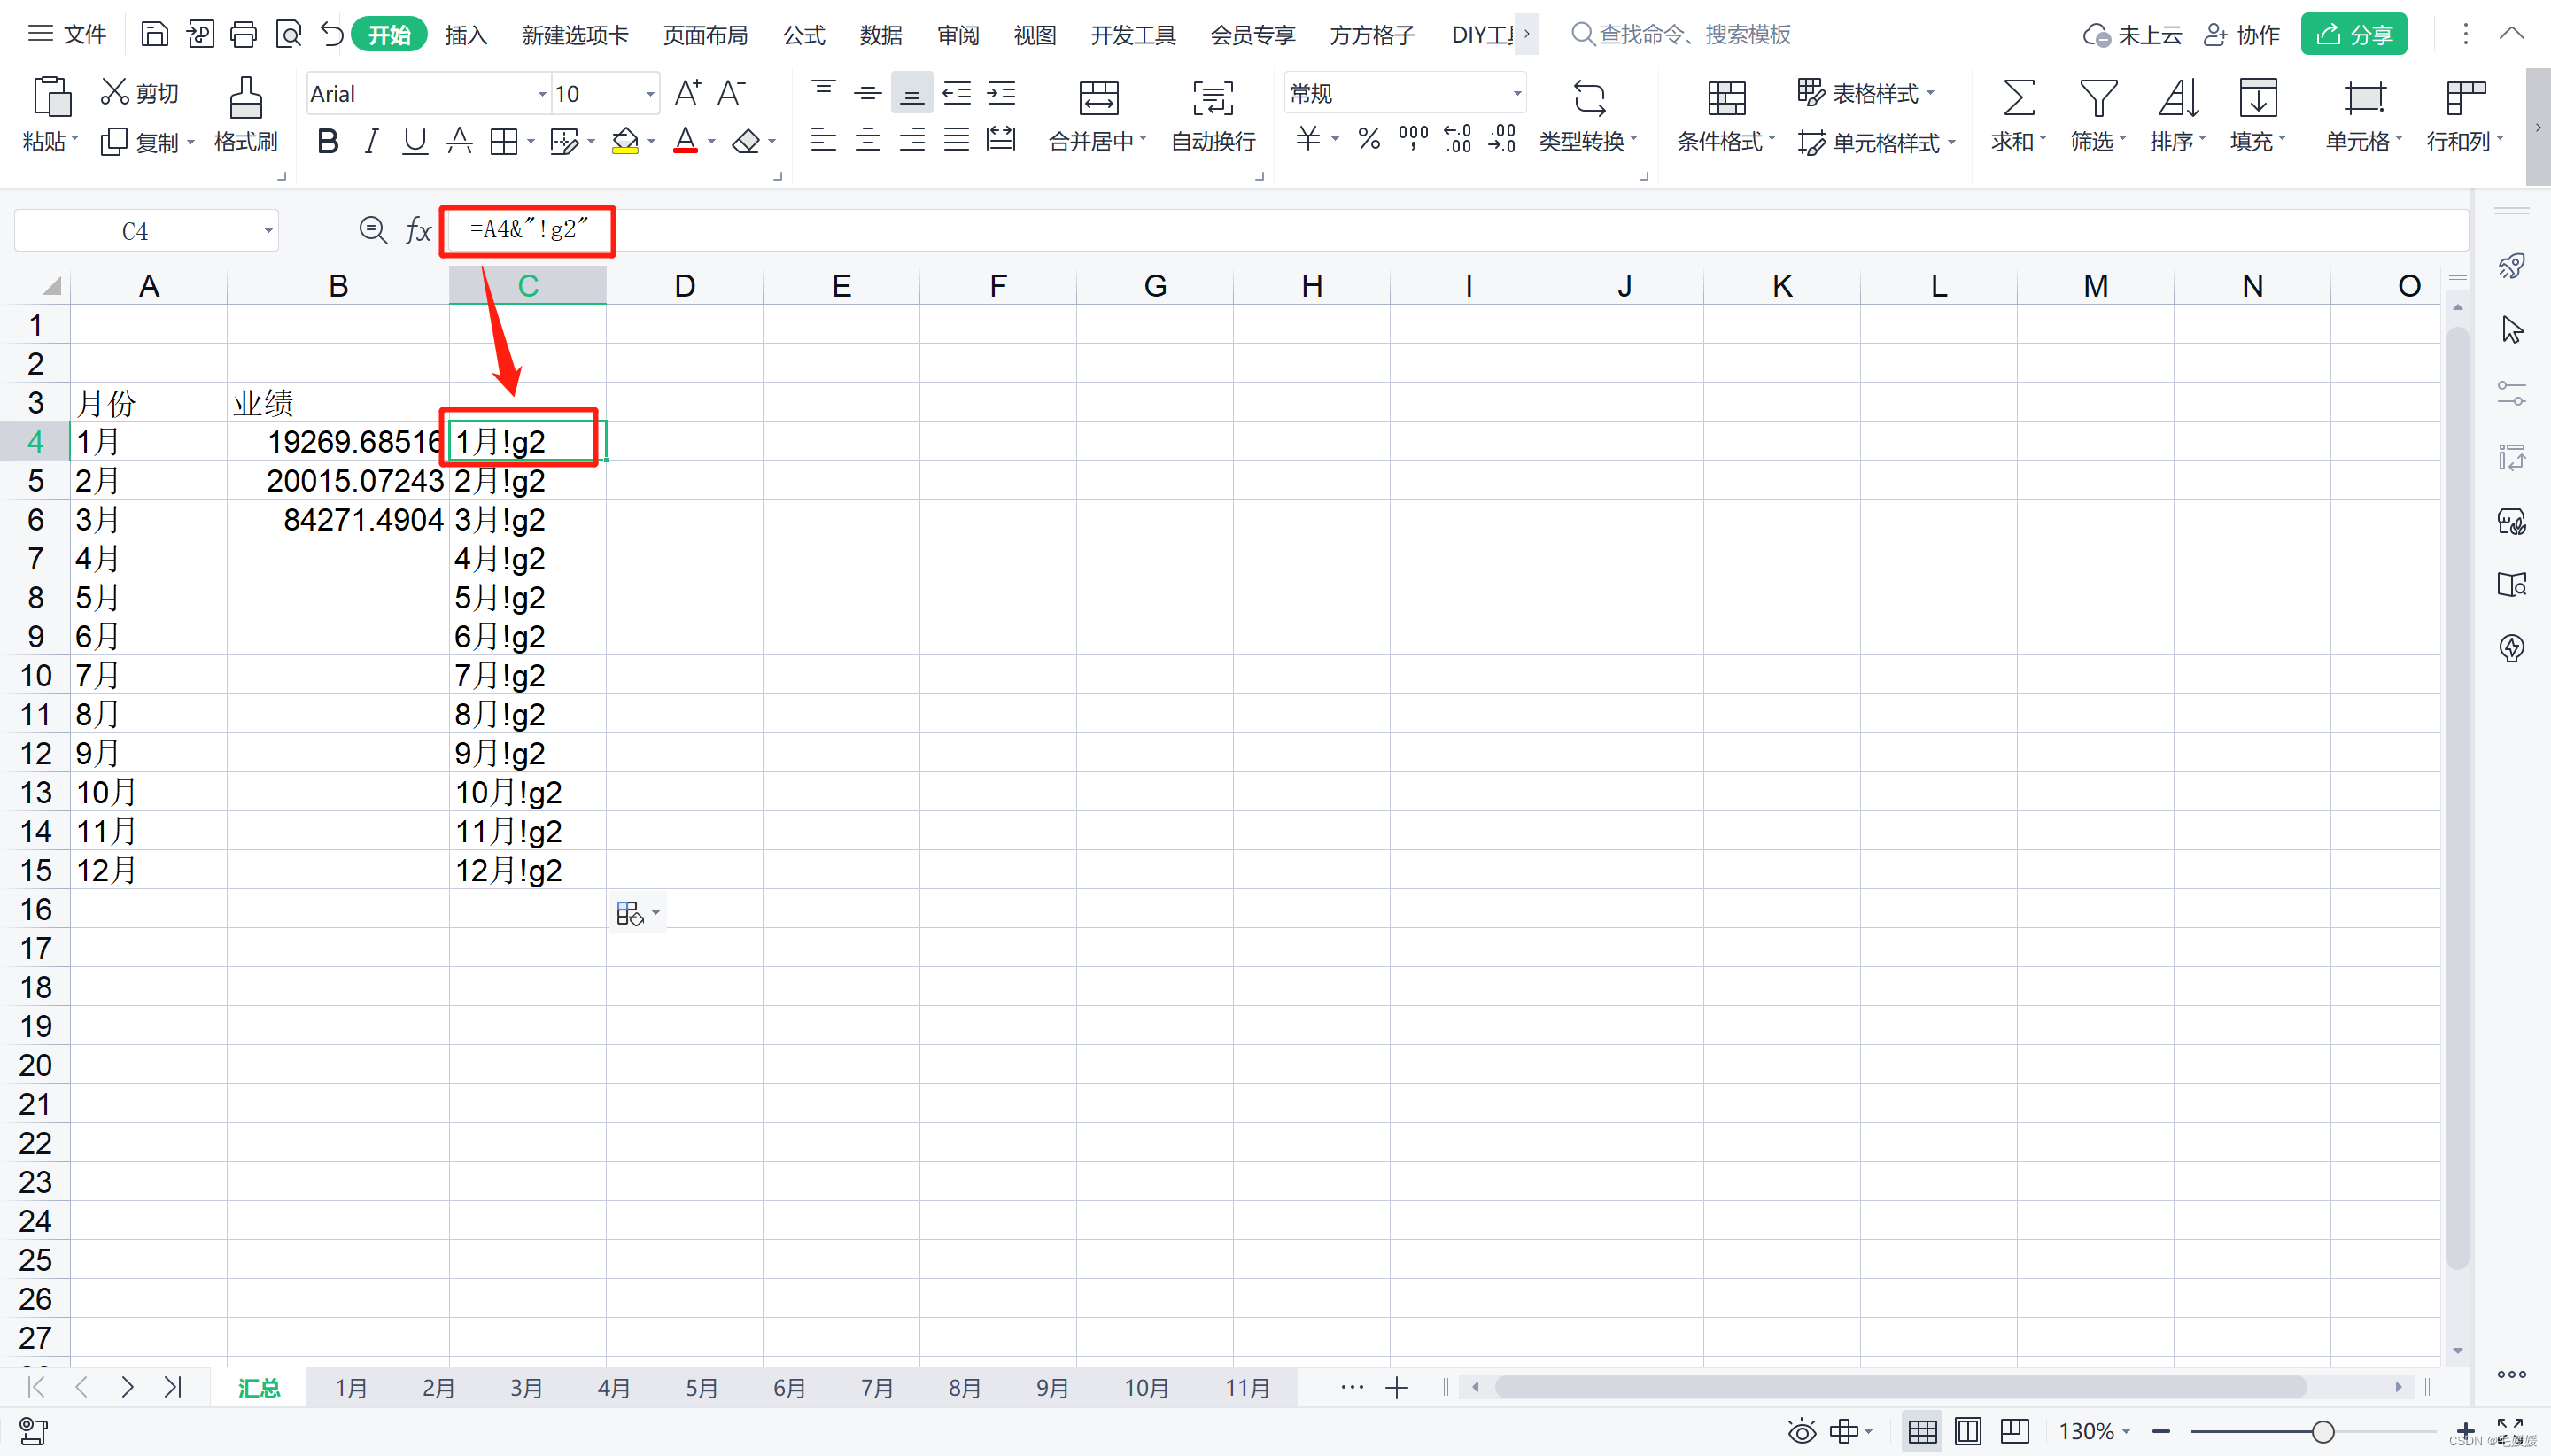The image size is (2551, 1456).
Task: Switch to the 10月 sheet tab
Action: point(1146,1388)
